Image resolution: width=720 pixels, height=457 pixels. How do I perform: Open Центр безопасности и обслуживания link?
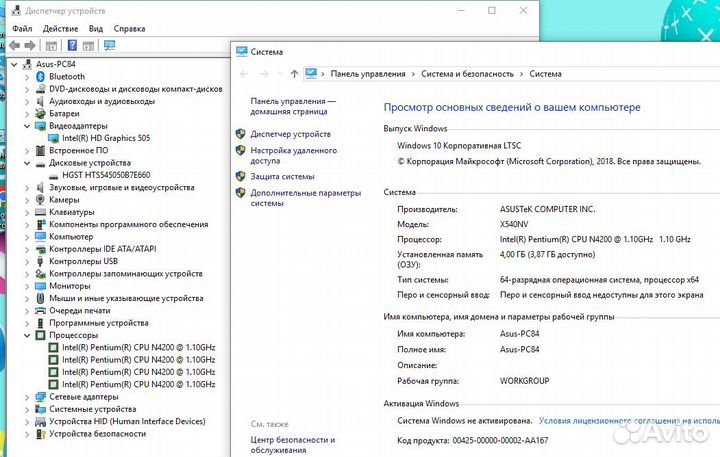[x=292, y=445]
